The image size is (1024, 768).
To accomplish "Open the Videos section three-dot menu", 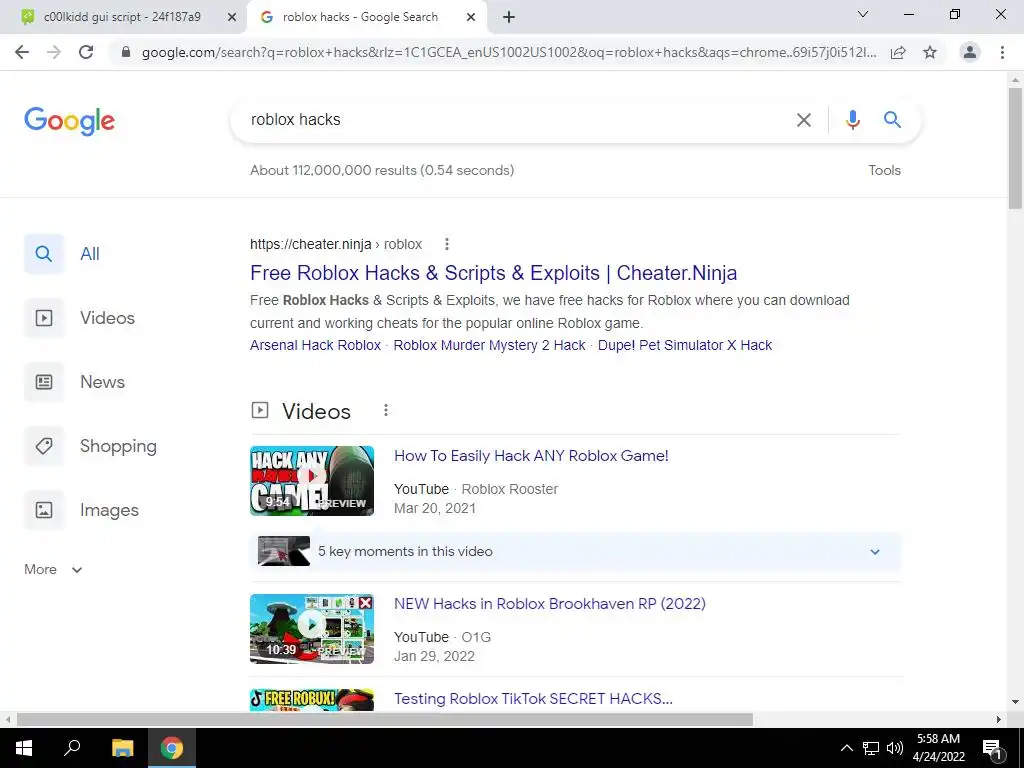I will click(x=386, y=410).
